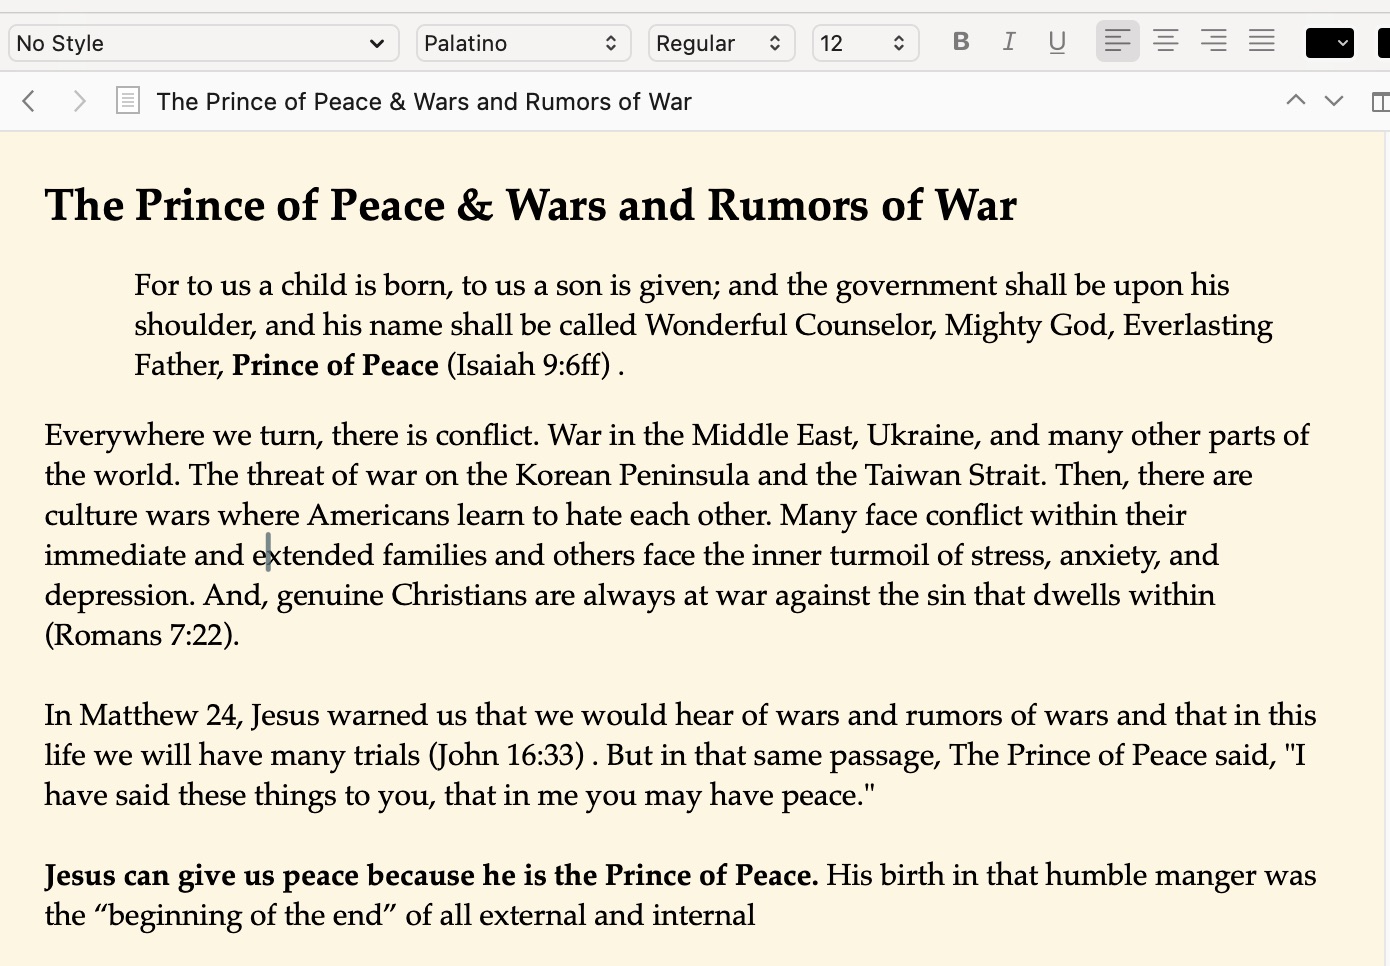Toggle underline formatting
The width and height of the screenshot is (1390, 966).
point(1057,42)
